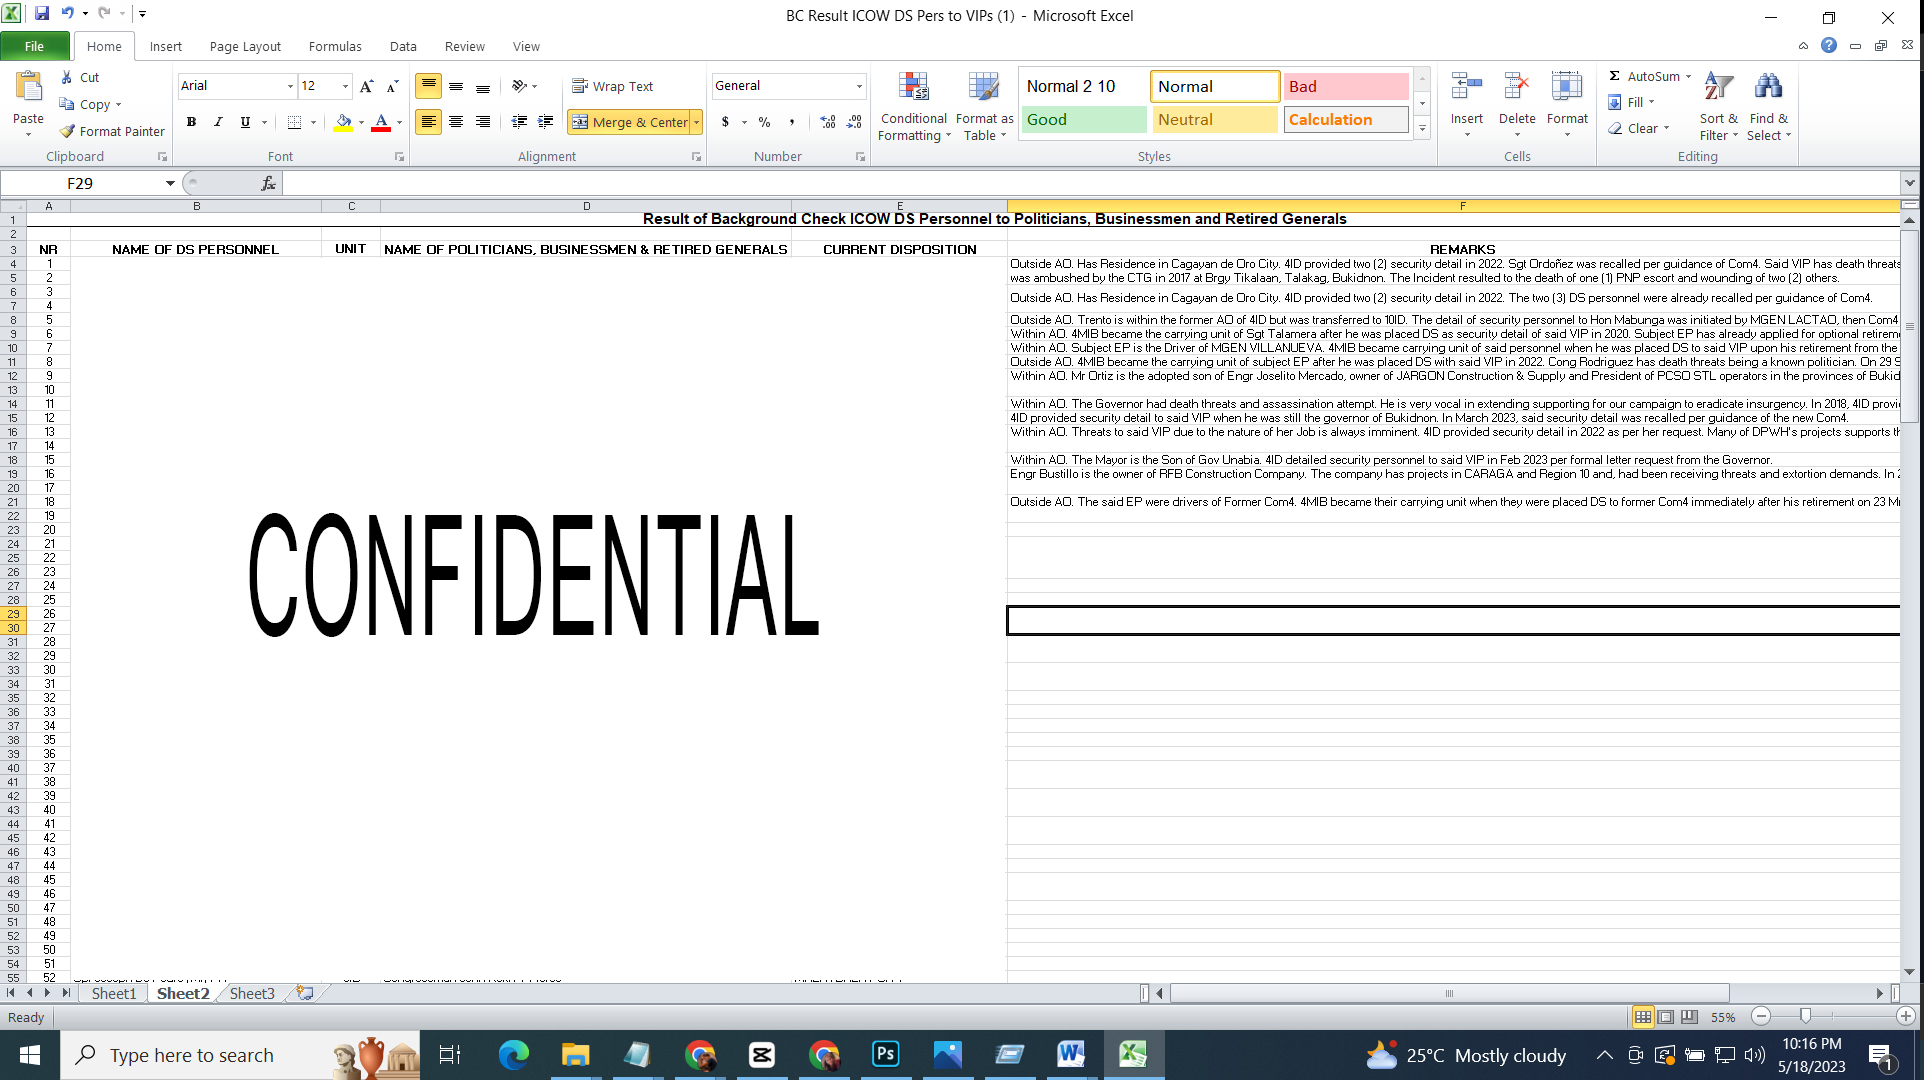1924x1080 pixels.
Task: Switch to Page Layout view in status bar
Action: click(x=1666, y=1017)
